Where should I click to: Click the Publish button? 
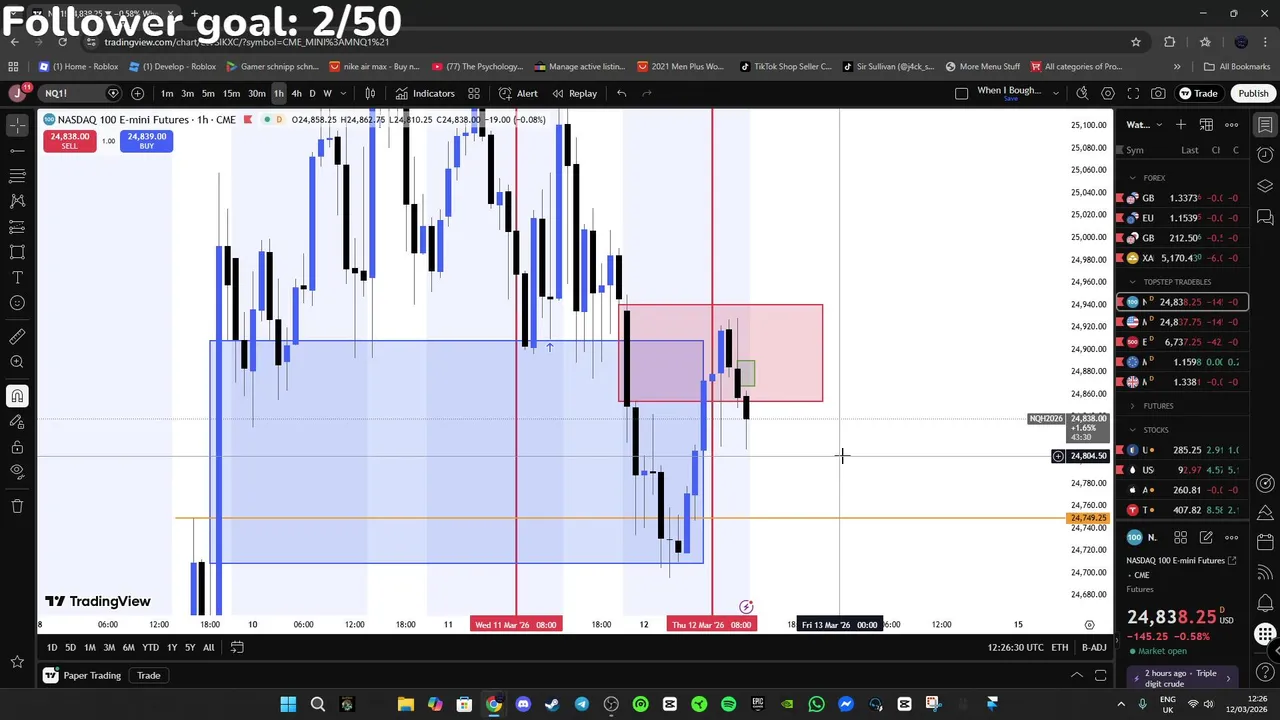[1253, 93]
